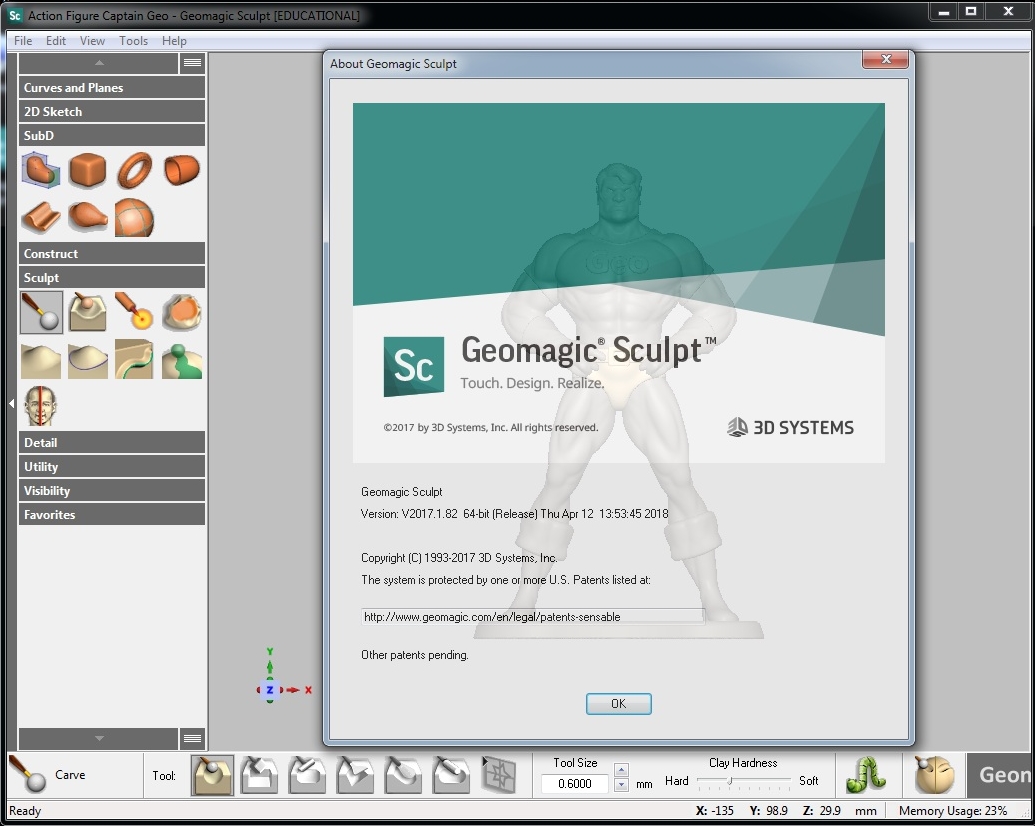Open the Help menu

174,41
